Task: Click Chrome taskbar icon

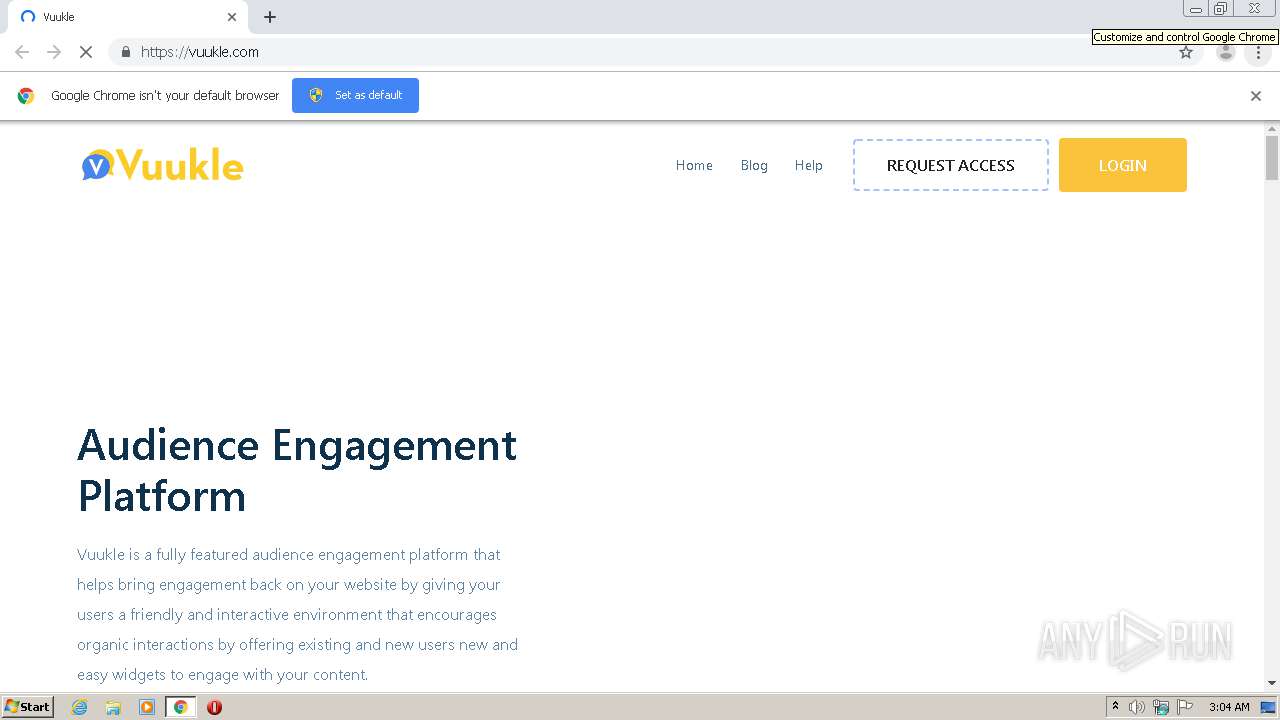Action: 181,707
